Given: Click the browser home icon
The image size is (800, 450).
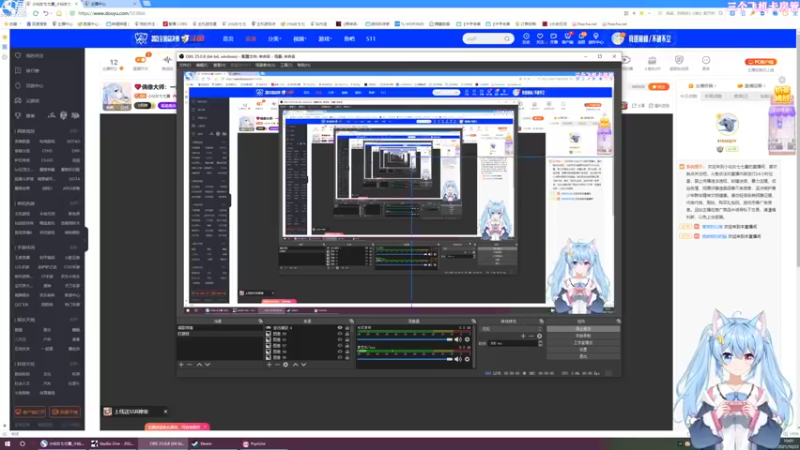Looking at the screenshot, I should pos(59,13).
